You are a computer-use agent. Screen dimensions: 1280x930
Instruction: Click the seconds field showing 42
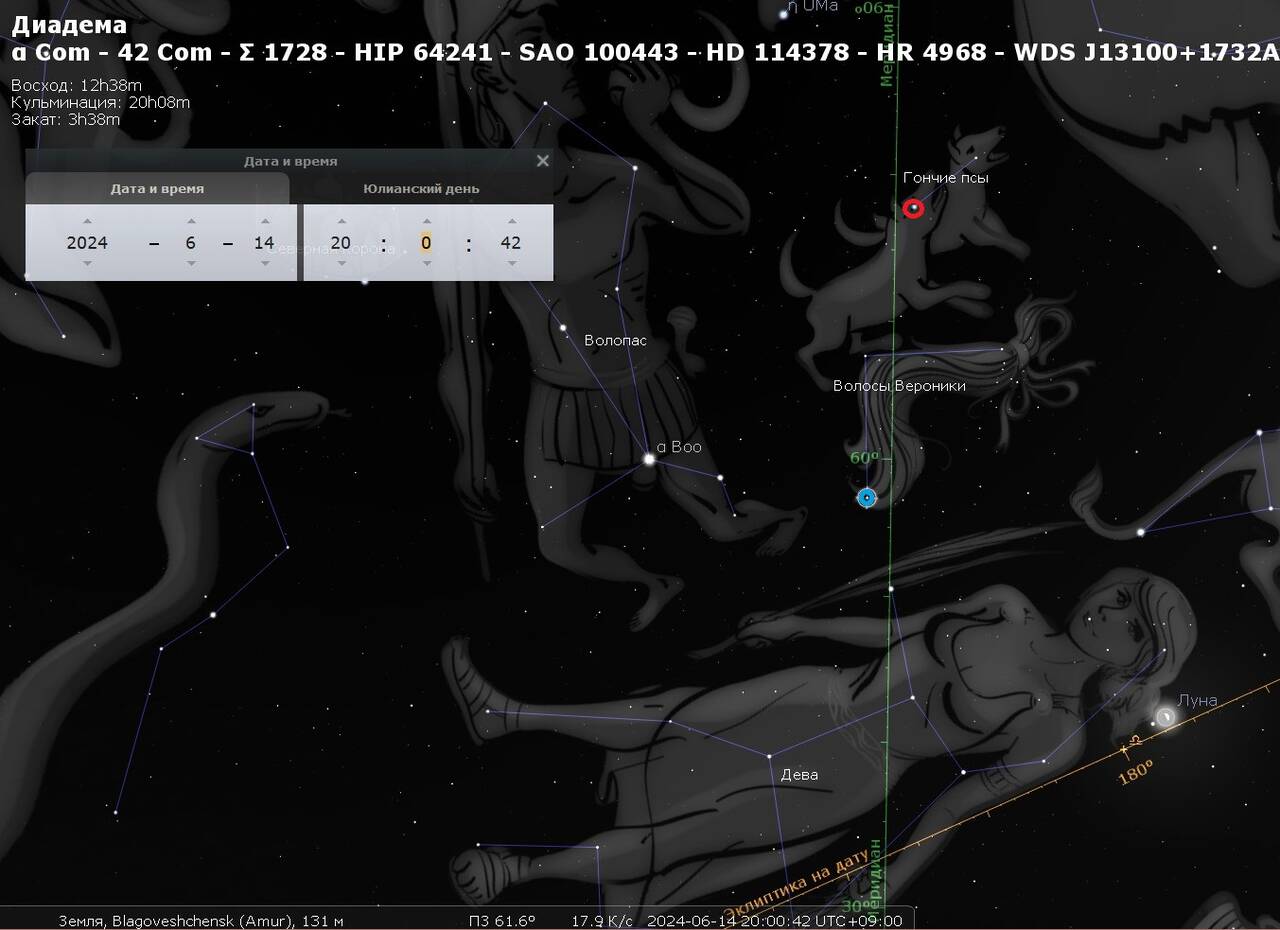tap(511, 242)
